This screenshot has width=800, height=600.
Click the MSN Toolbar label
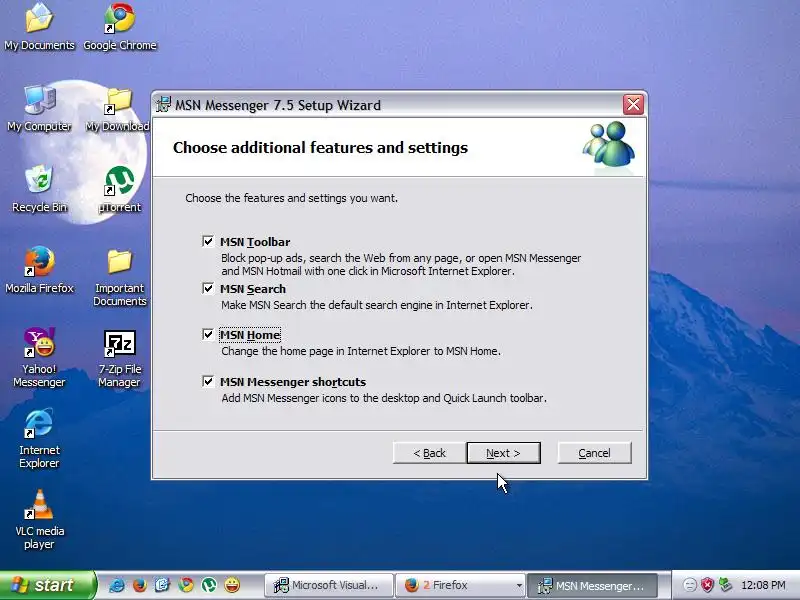point(255,242)
